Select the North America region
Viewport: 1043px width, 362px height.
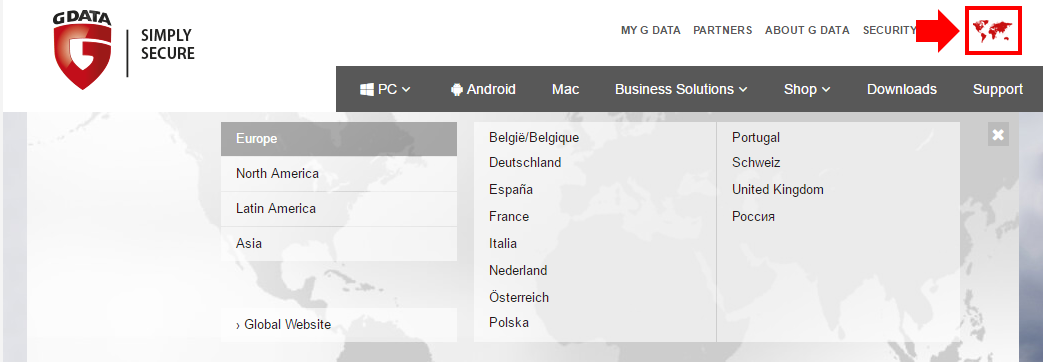pos(339,174)
